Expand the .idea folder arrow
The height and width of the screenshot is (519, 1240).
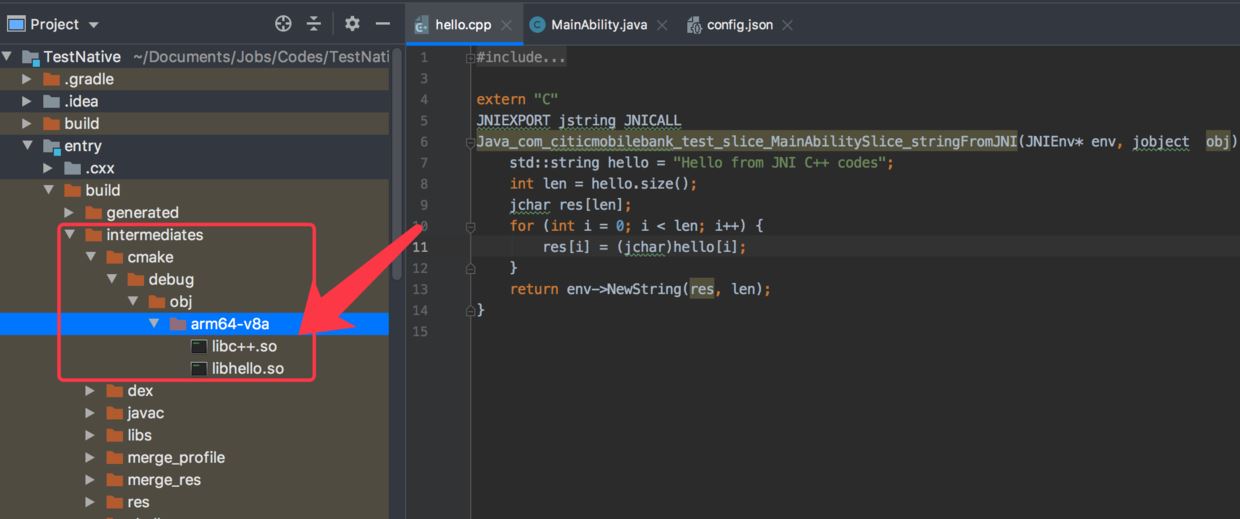point(28,101)
